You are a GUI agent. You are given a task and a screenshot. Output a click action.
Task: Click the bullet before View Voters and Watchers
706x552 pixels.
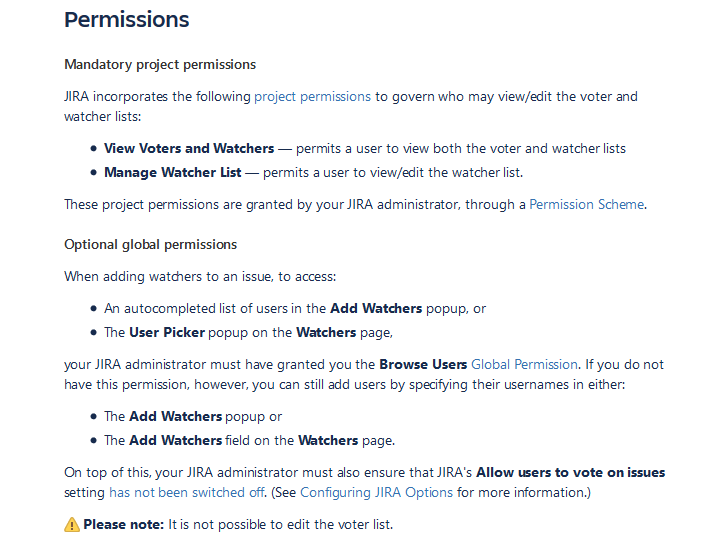pos(94,148)
